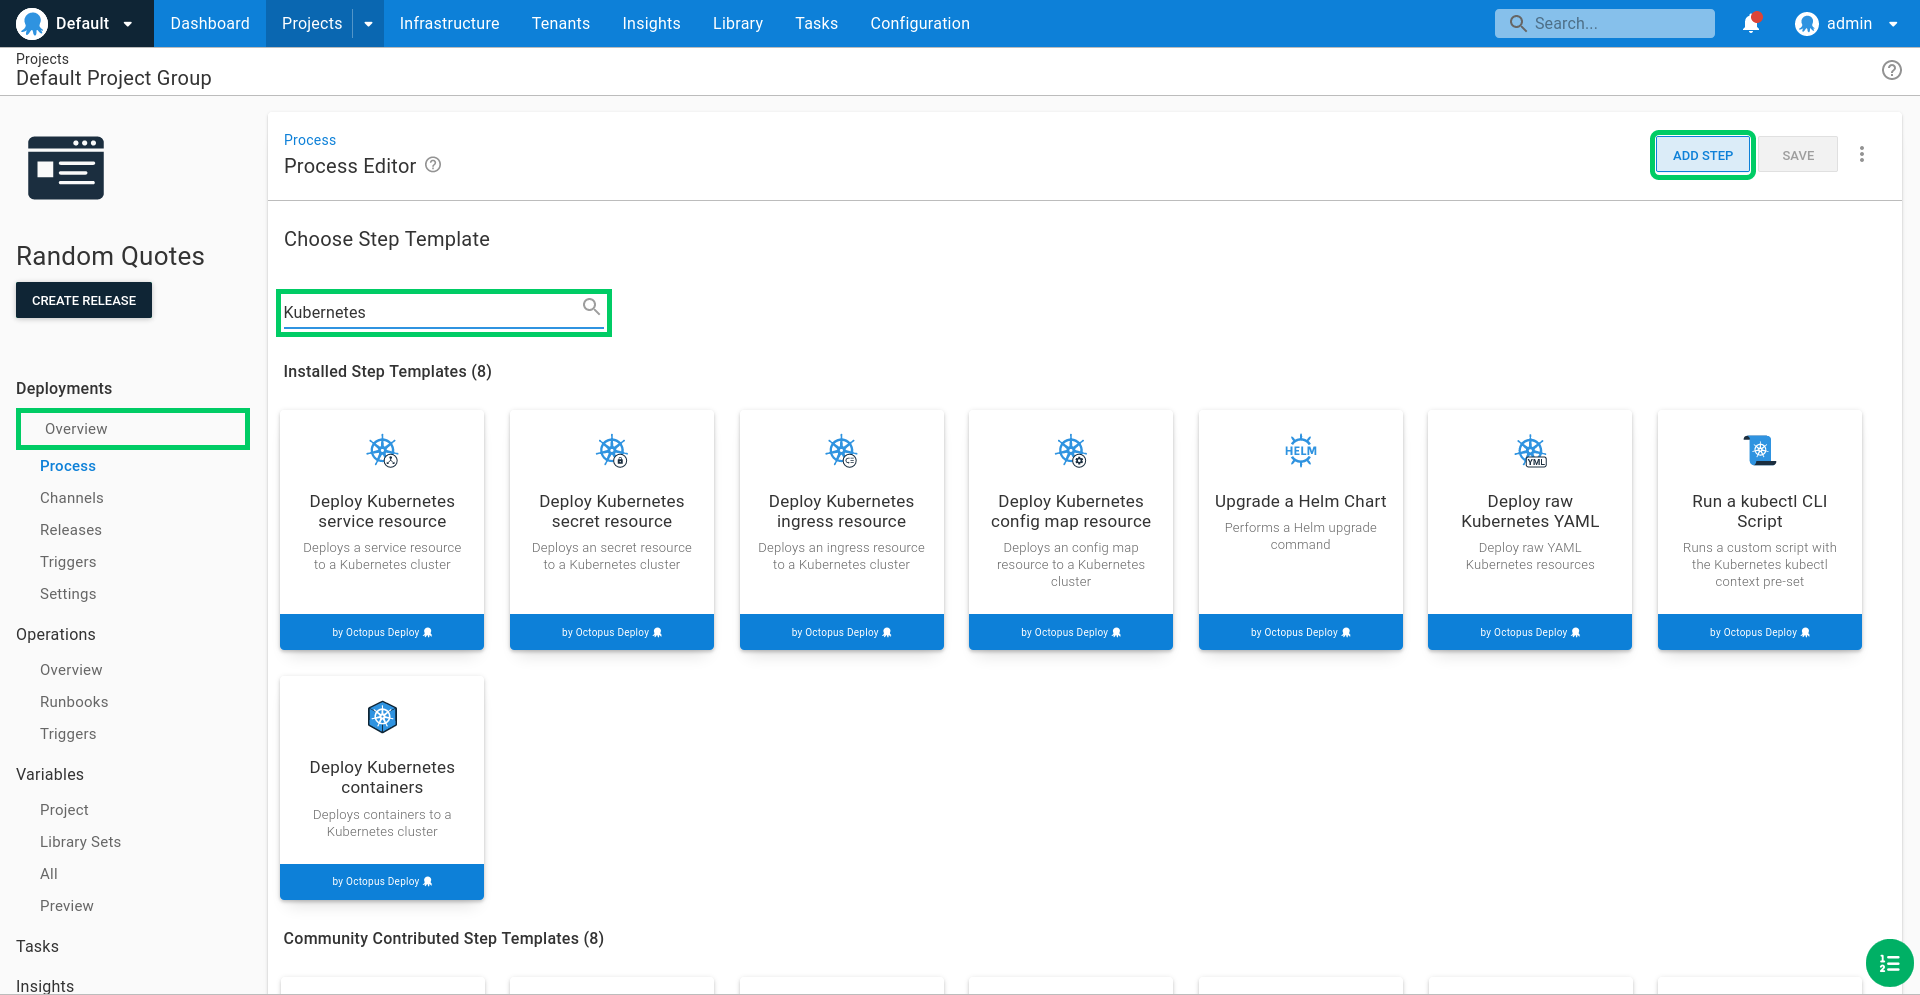The height and width of the screenshot is (995, 1920).
Task: Open the Tasks sidebar section
Action: pyautogui.click(x=37, y=946)
